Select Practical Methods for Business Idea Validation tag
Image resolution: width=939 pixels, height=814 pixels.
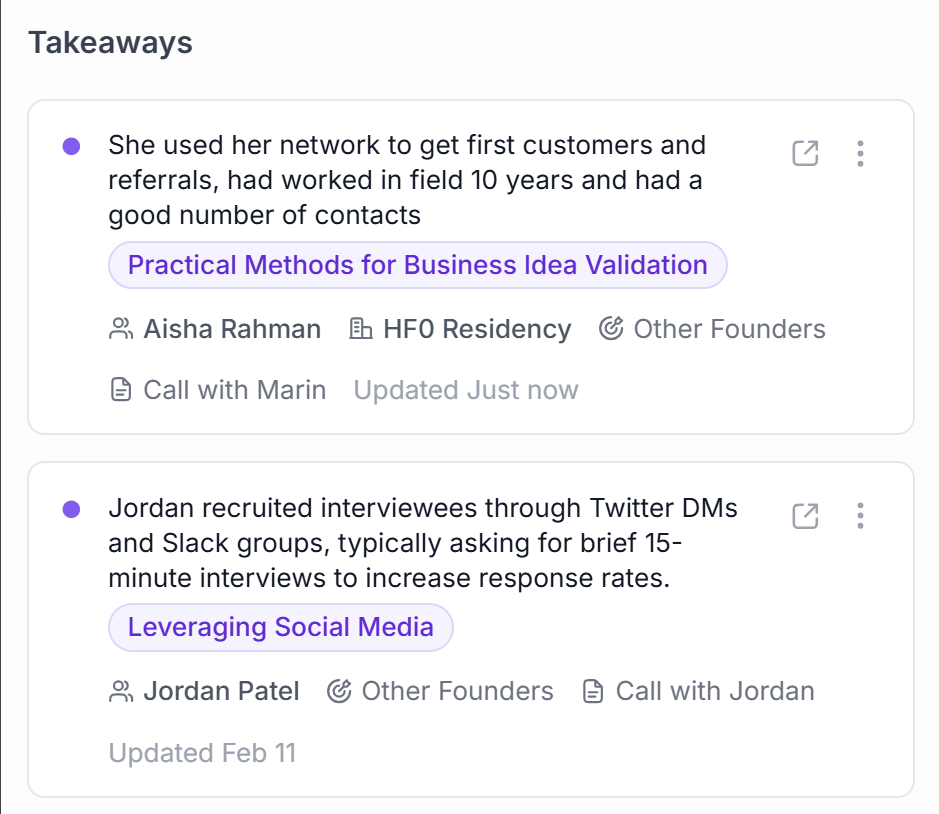click(417, 265)
